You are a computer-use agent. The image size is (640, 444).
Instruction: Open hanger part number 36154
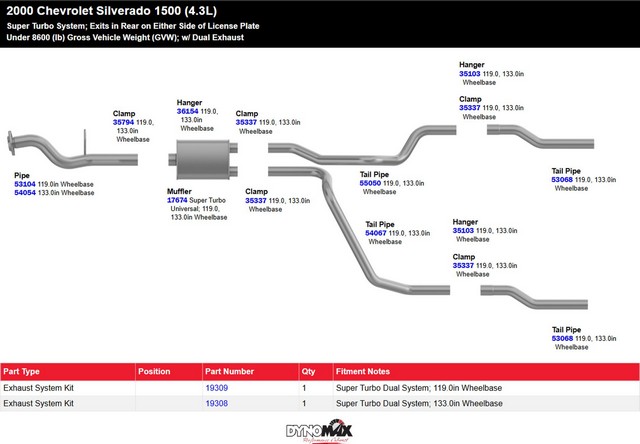click(187, 111)
